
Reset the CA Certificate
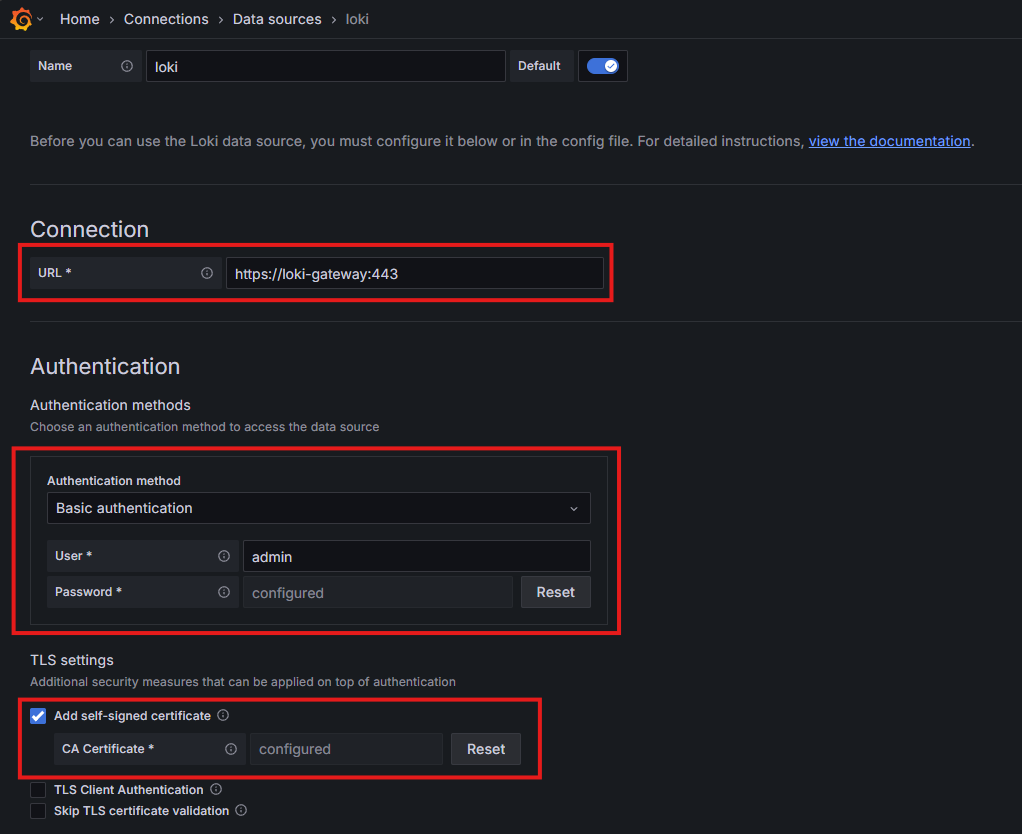point(485,749)
